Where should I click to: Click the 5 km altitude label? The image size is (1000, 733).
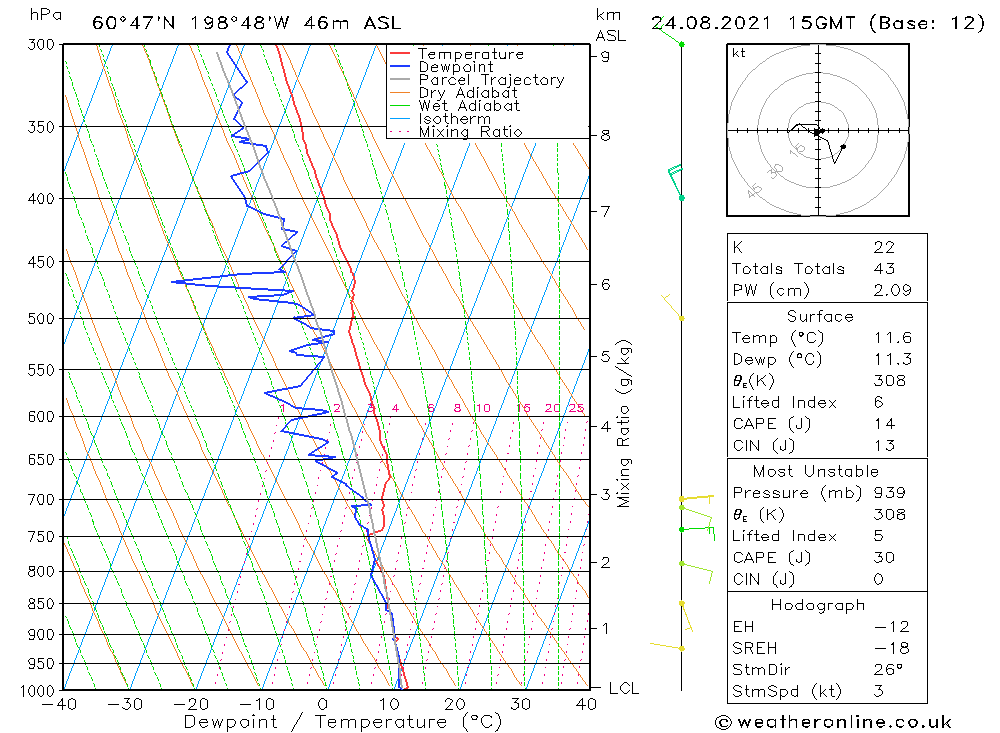pyautogui.click(x=605, y=357)
